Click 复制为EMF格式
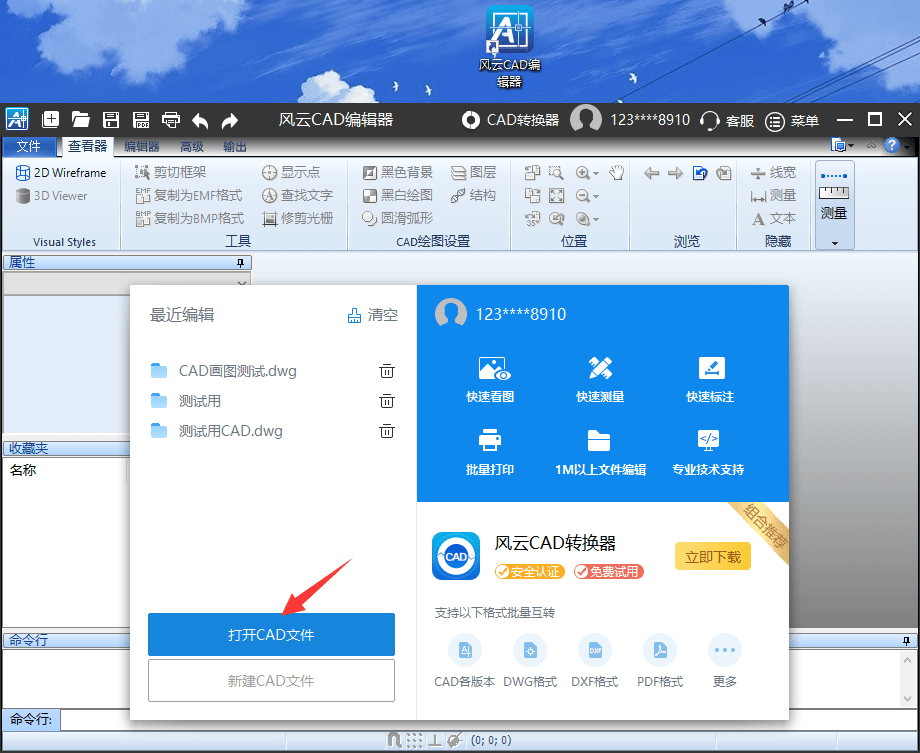Screen dimensions: 920x753 pyautogui.click(x=188, y=195)
